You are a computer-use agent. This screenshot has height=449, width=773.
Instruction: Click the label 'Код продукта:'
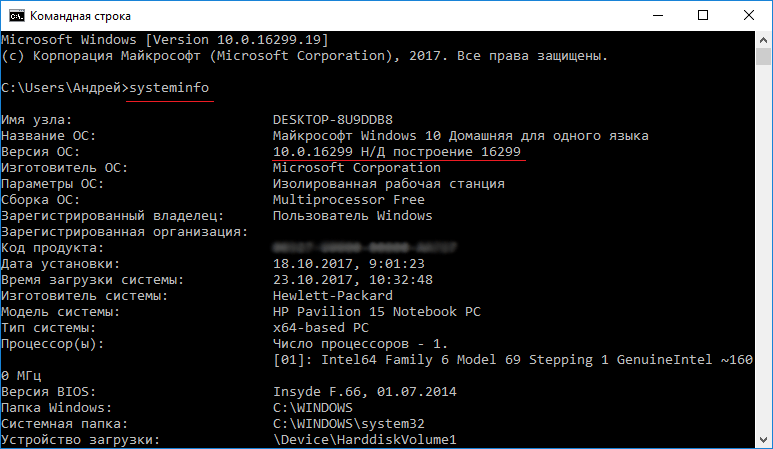[x=52, y=248]
